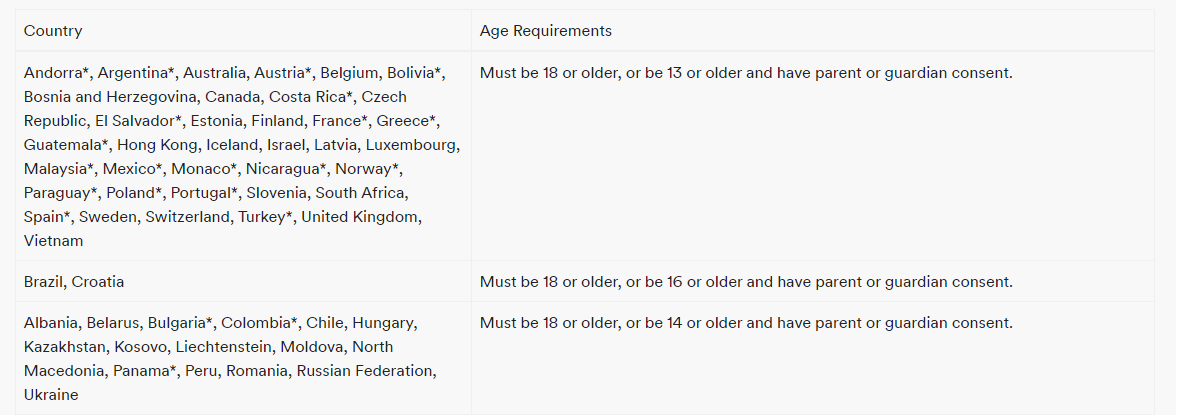The height and width of the screenshot is (415, 1178).
Task: Click the Country column header
Action: [53, 31]
